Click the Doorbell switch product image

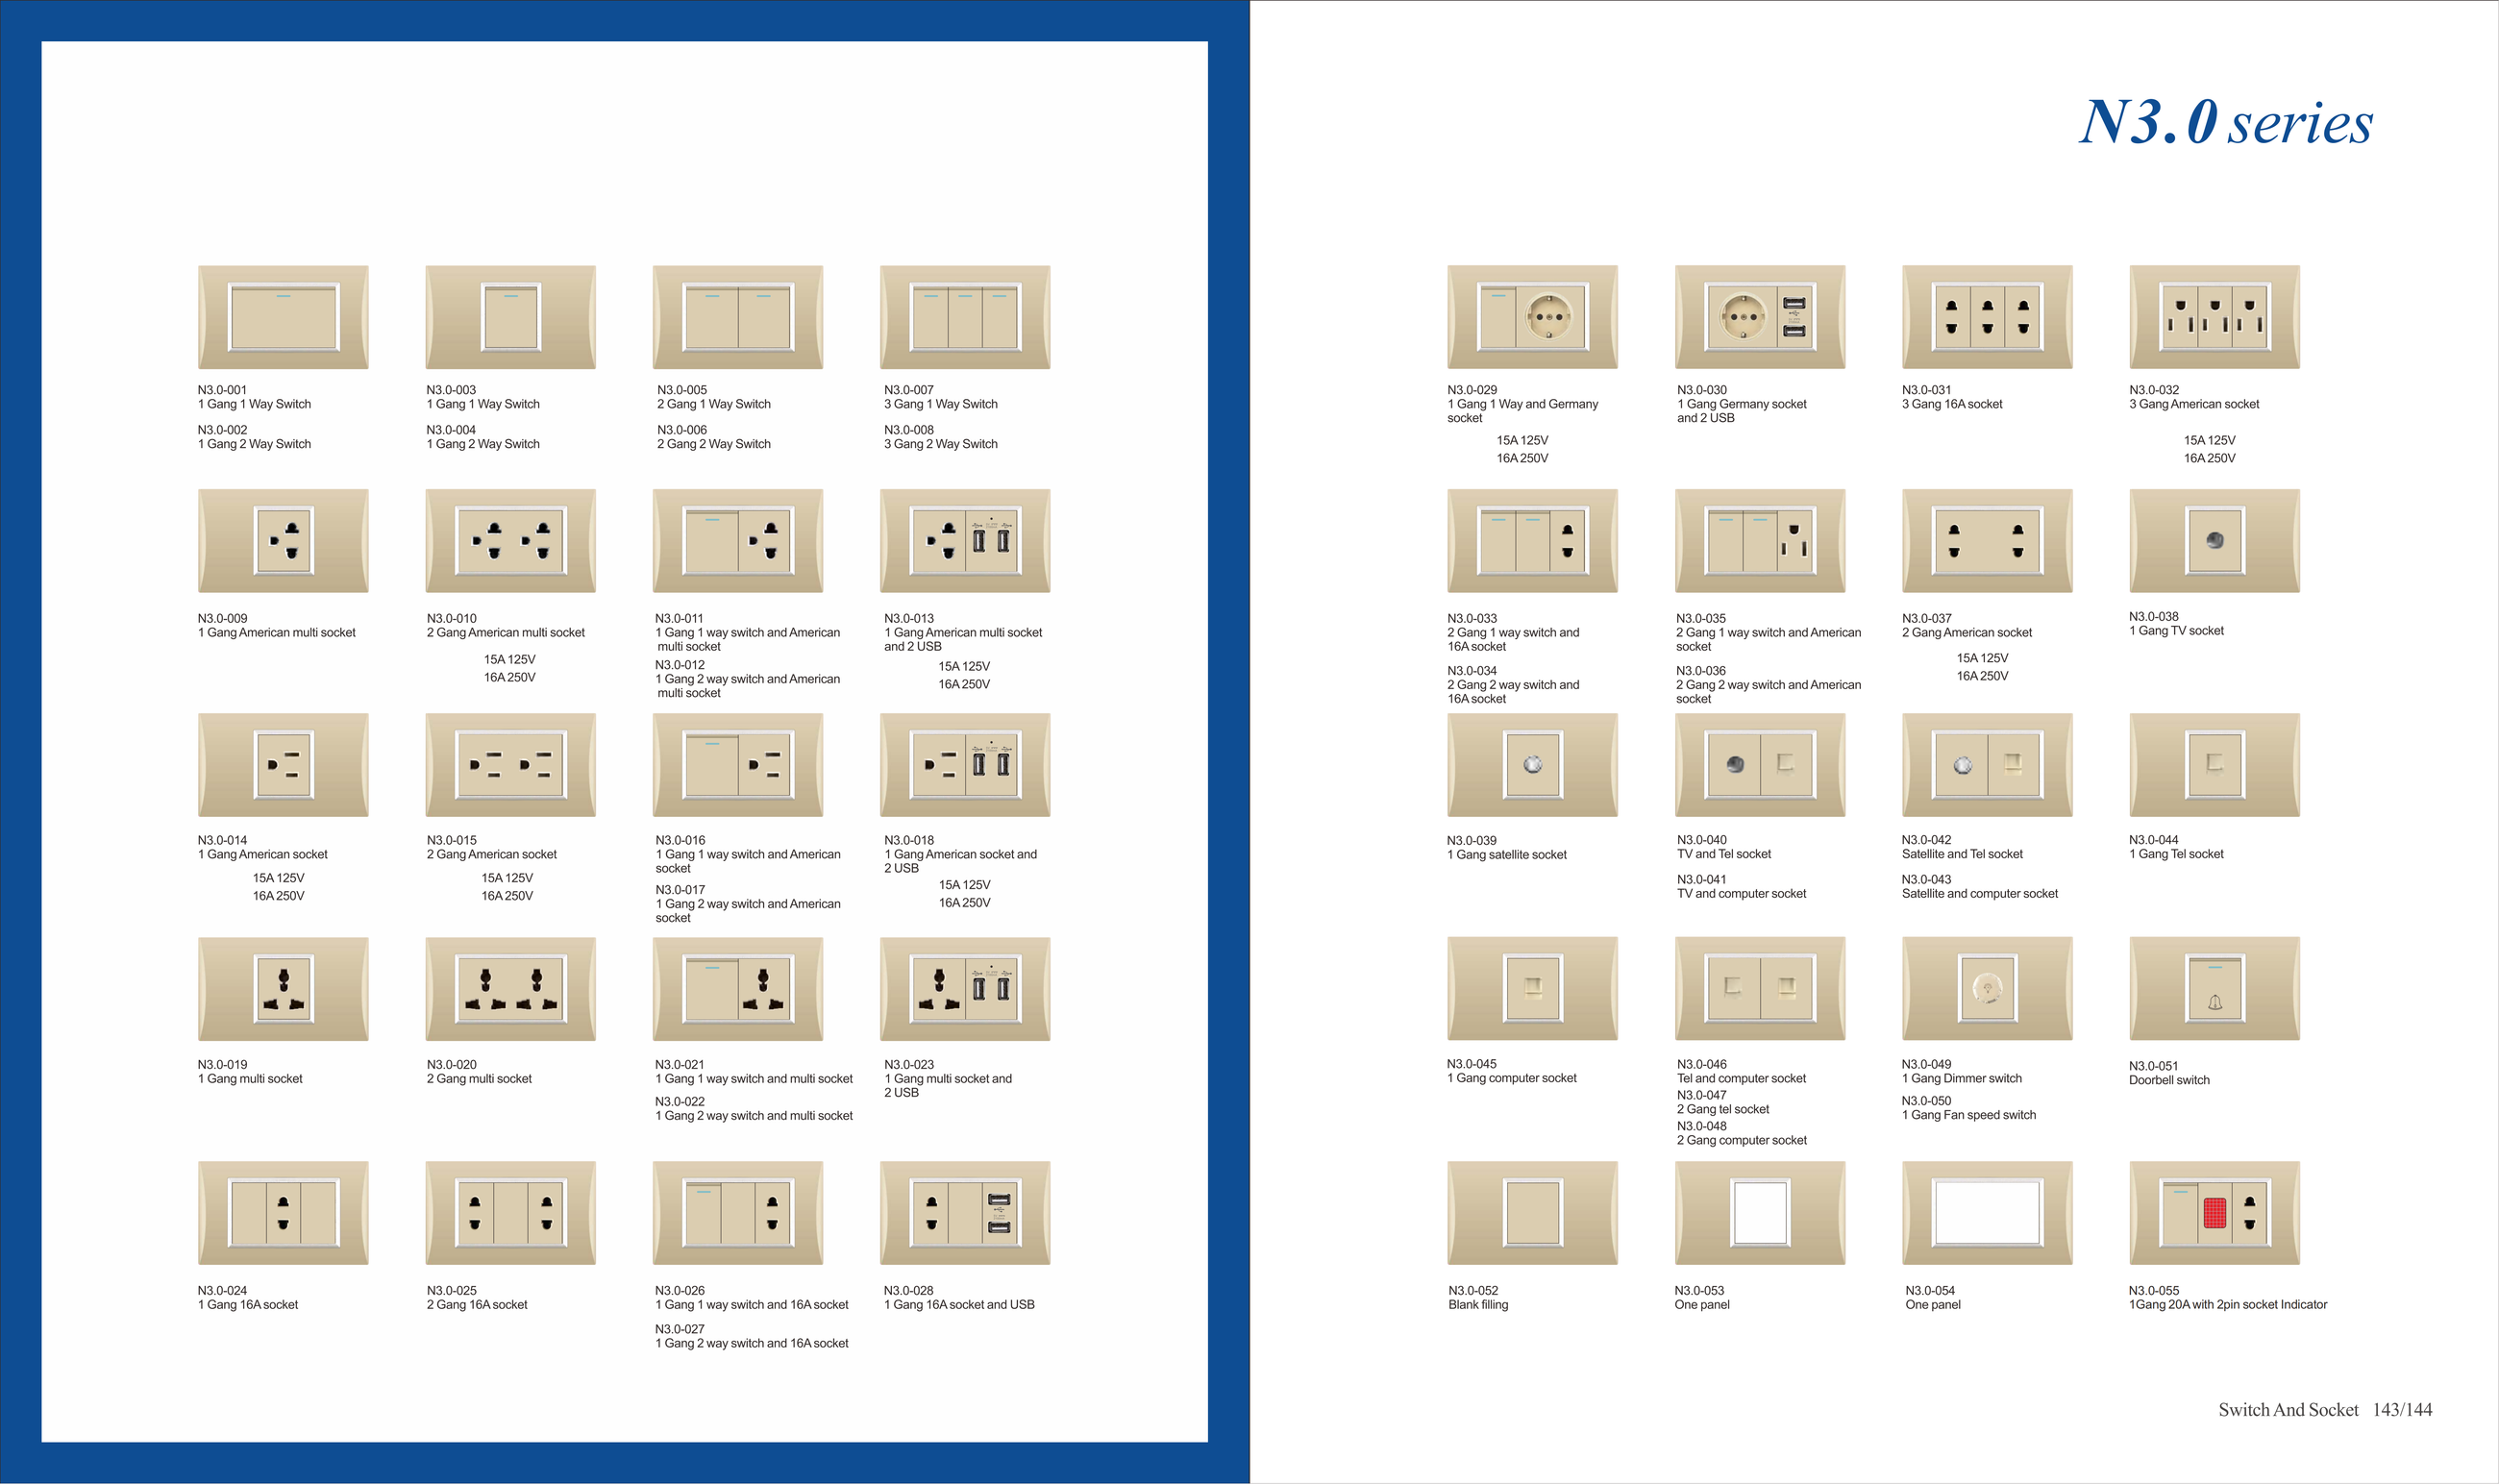[x=2214, y=989]
